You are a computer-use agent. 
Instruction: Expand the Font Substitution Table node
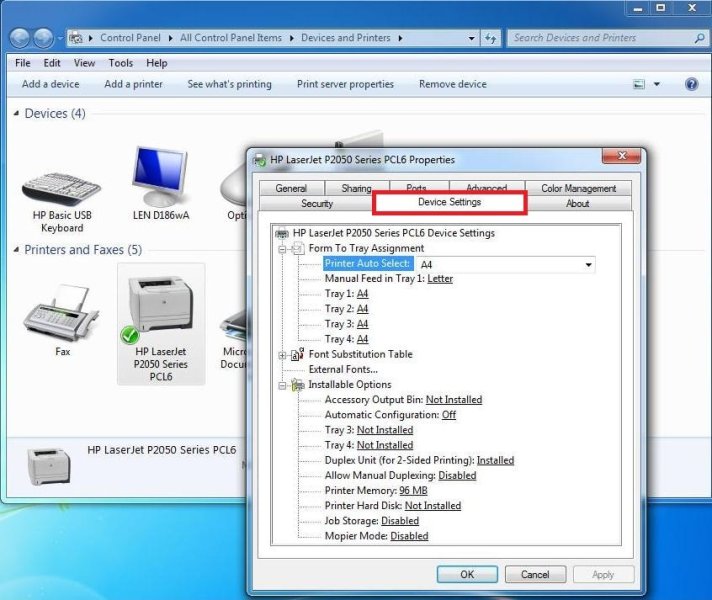(x=282, y=355)
